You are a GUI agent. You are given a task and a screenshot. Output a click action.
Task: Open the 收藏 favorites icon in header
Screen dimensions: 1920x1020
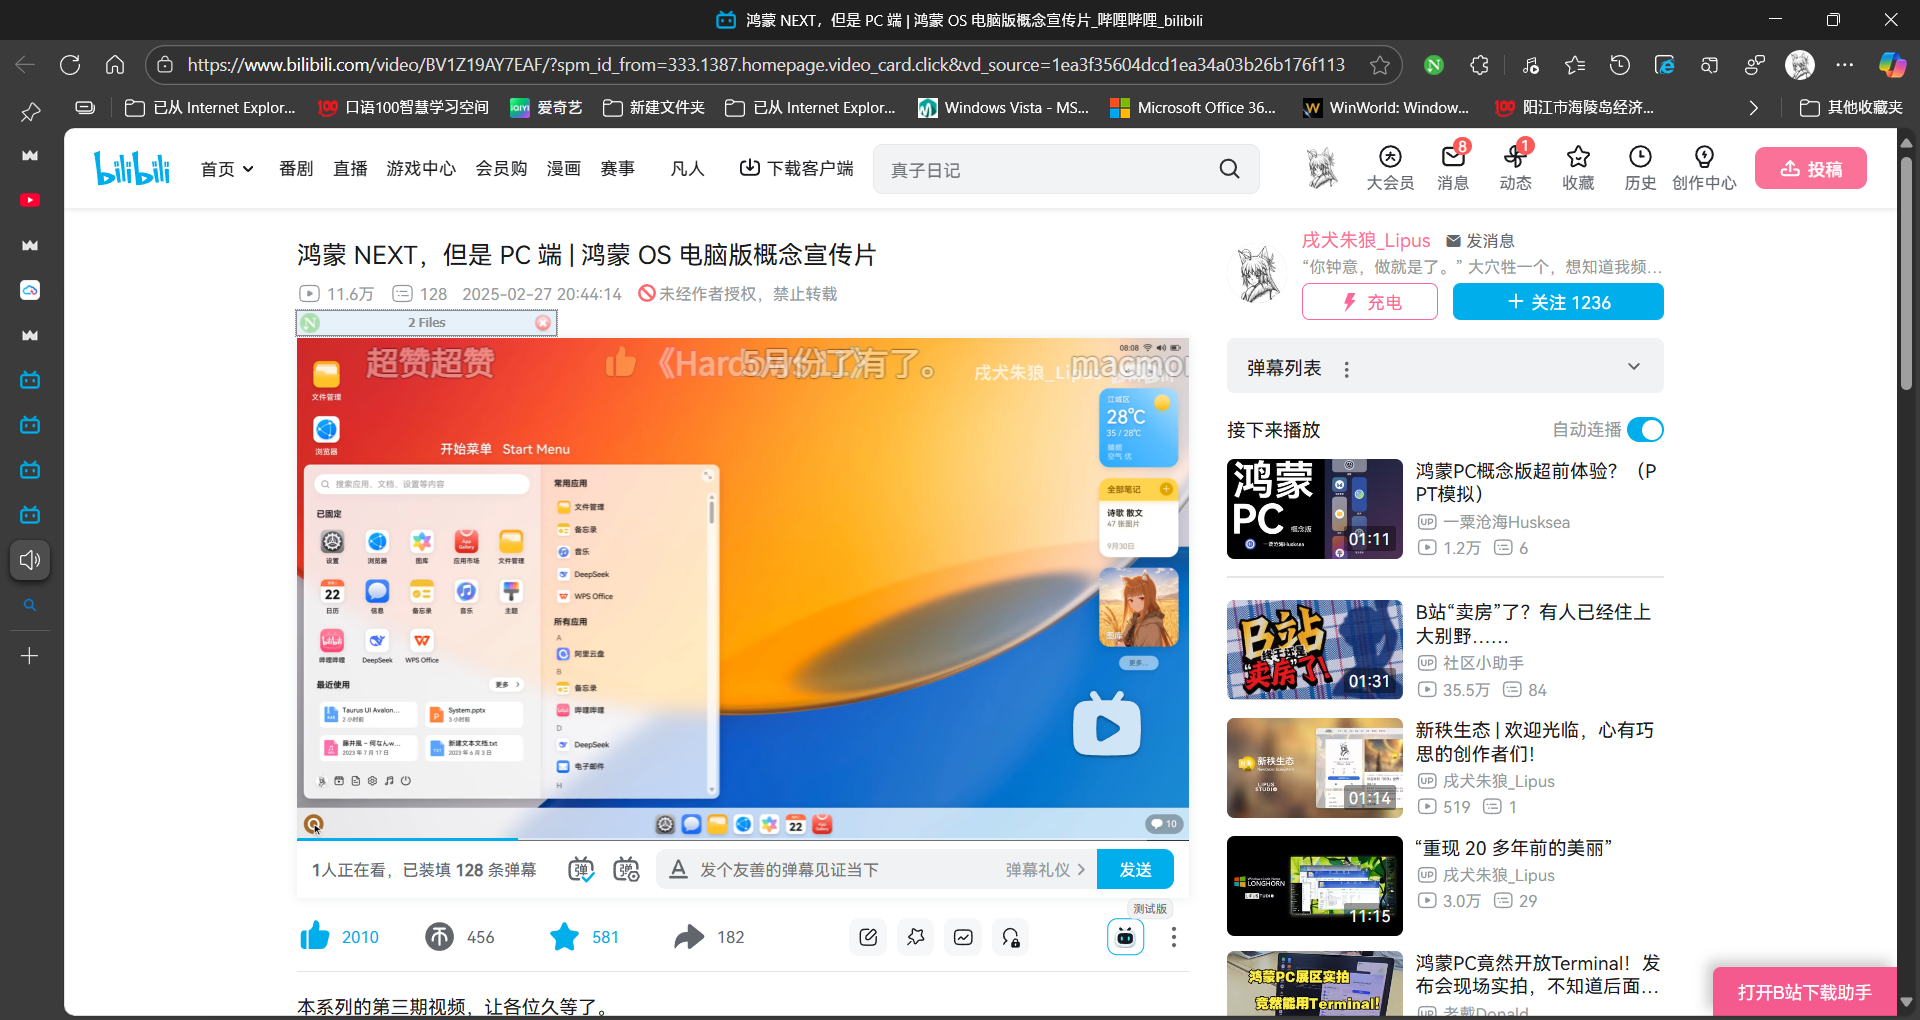pos(1578,168)
